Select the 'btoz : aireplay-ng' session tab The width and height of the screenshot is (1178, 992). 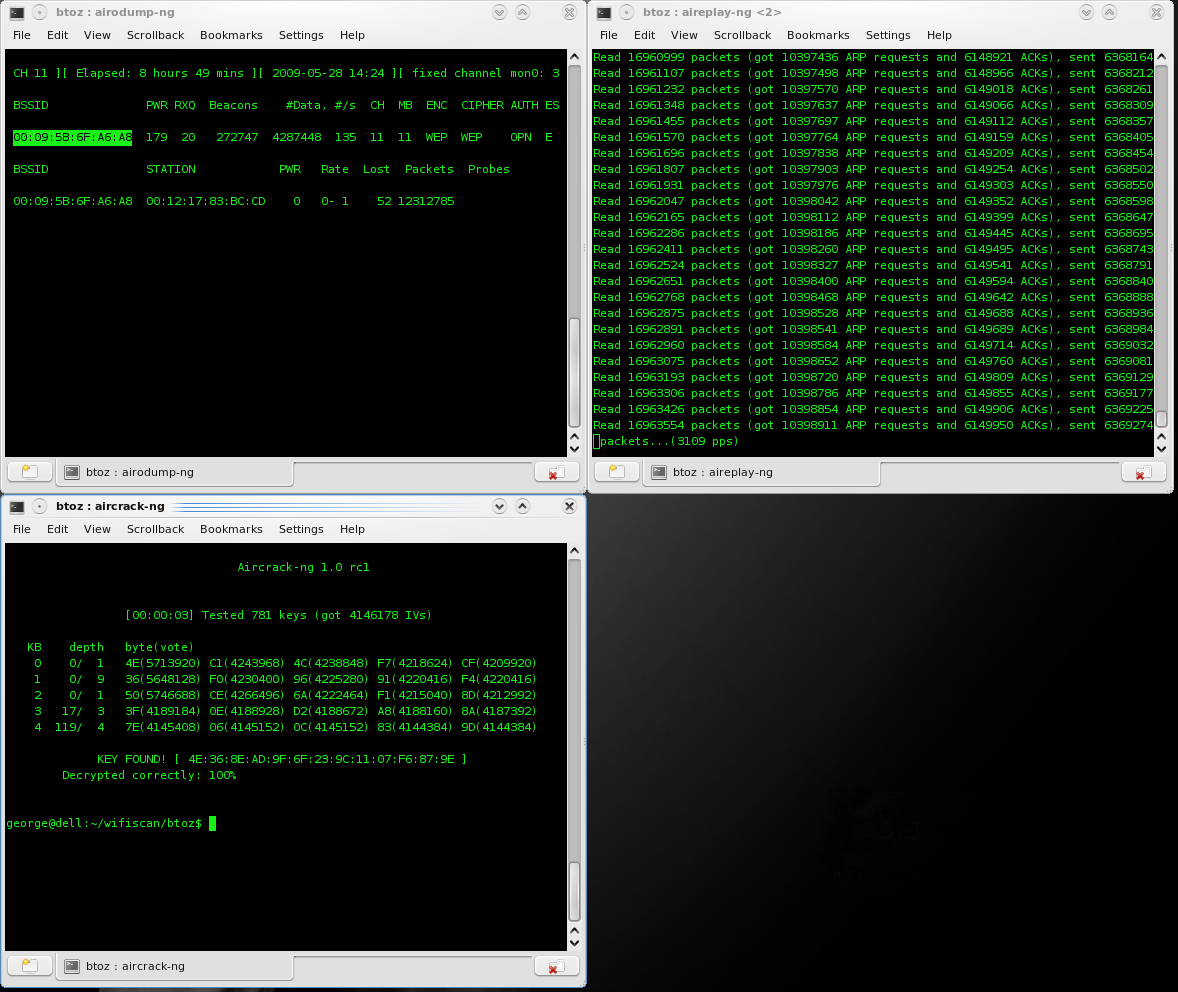[x=761, y=473]
